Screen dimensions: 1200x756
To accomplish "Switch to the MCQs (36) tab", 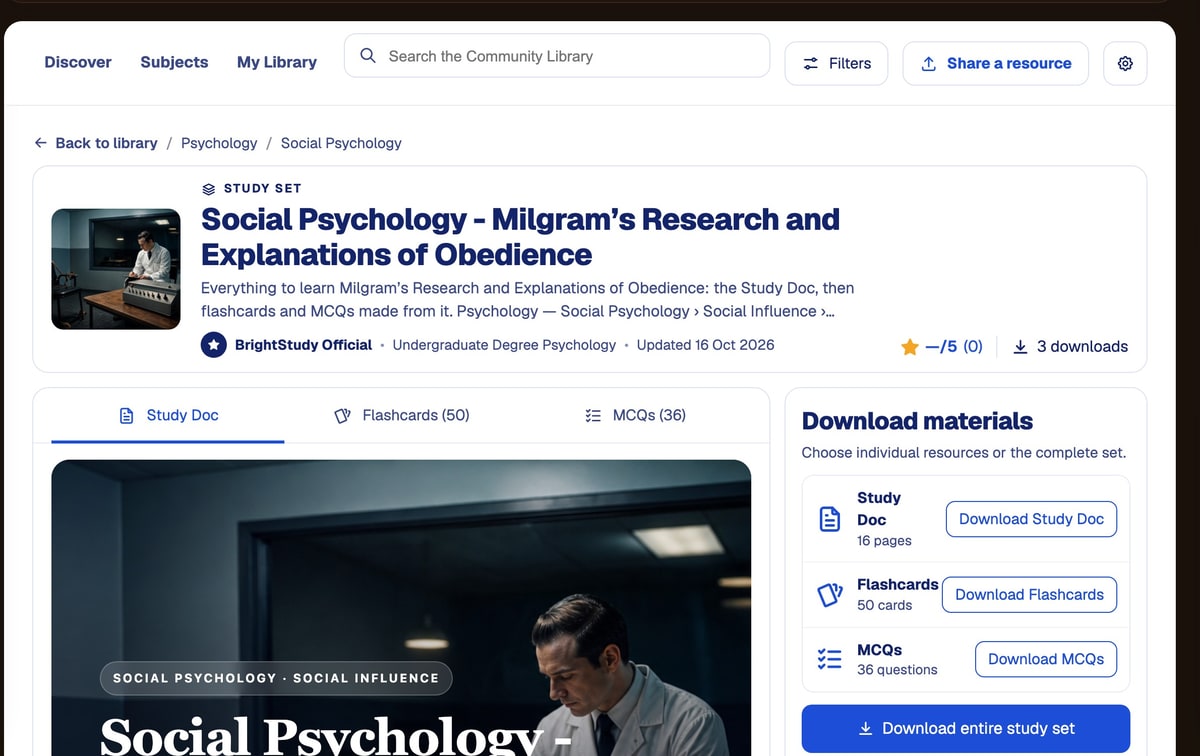I will coord(635,415).
